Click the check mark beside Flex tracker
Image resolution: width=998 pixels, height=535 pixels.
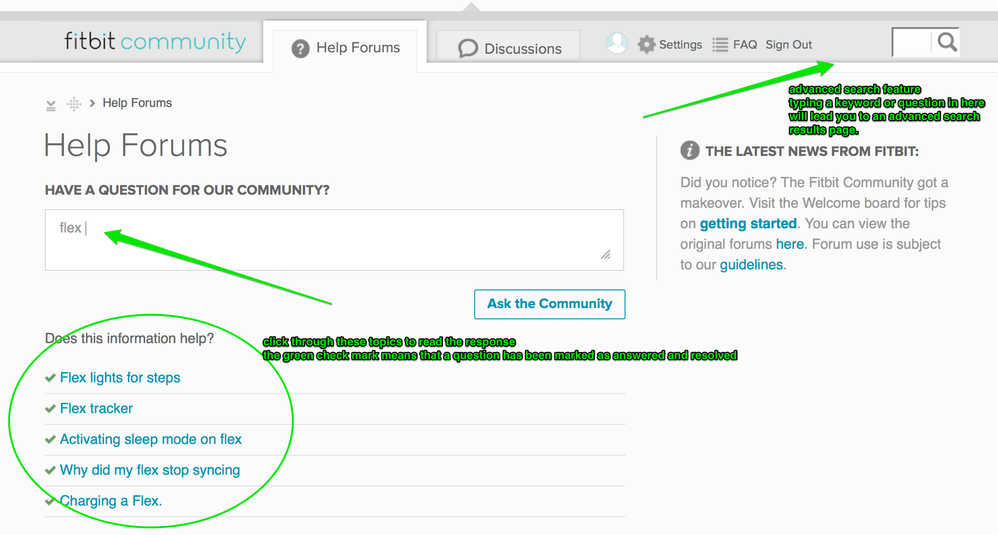tap(50, 408)
